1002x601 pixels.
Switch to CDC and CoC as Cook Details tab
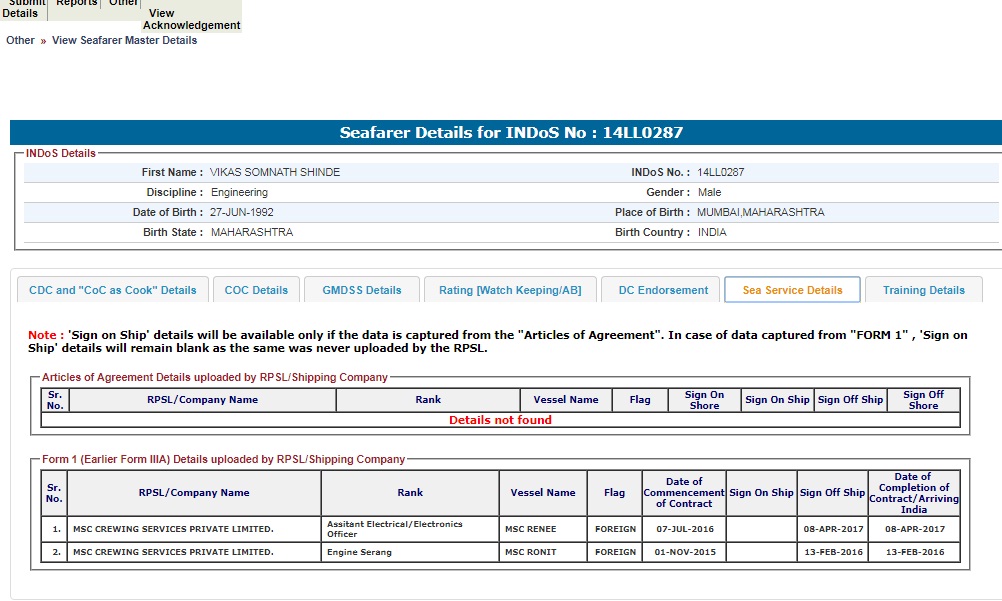click(113, 290)
